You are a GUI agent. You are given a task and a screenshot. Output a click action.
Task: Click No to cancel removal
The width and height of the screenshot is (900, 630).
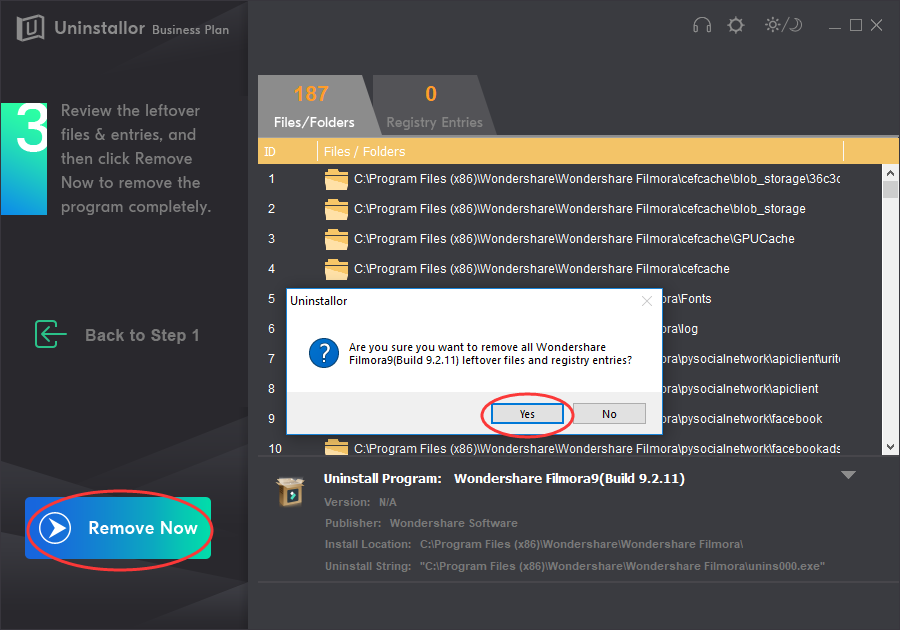[609, 414]
